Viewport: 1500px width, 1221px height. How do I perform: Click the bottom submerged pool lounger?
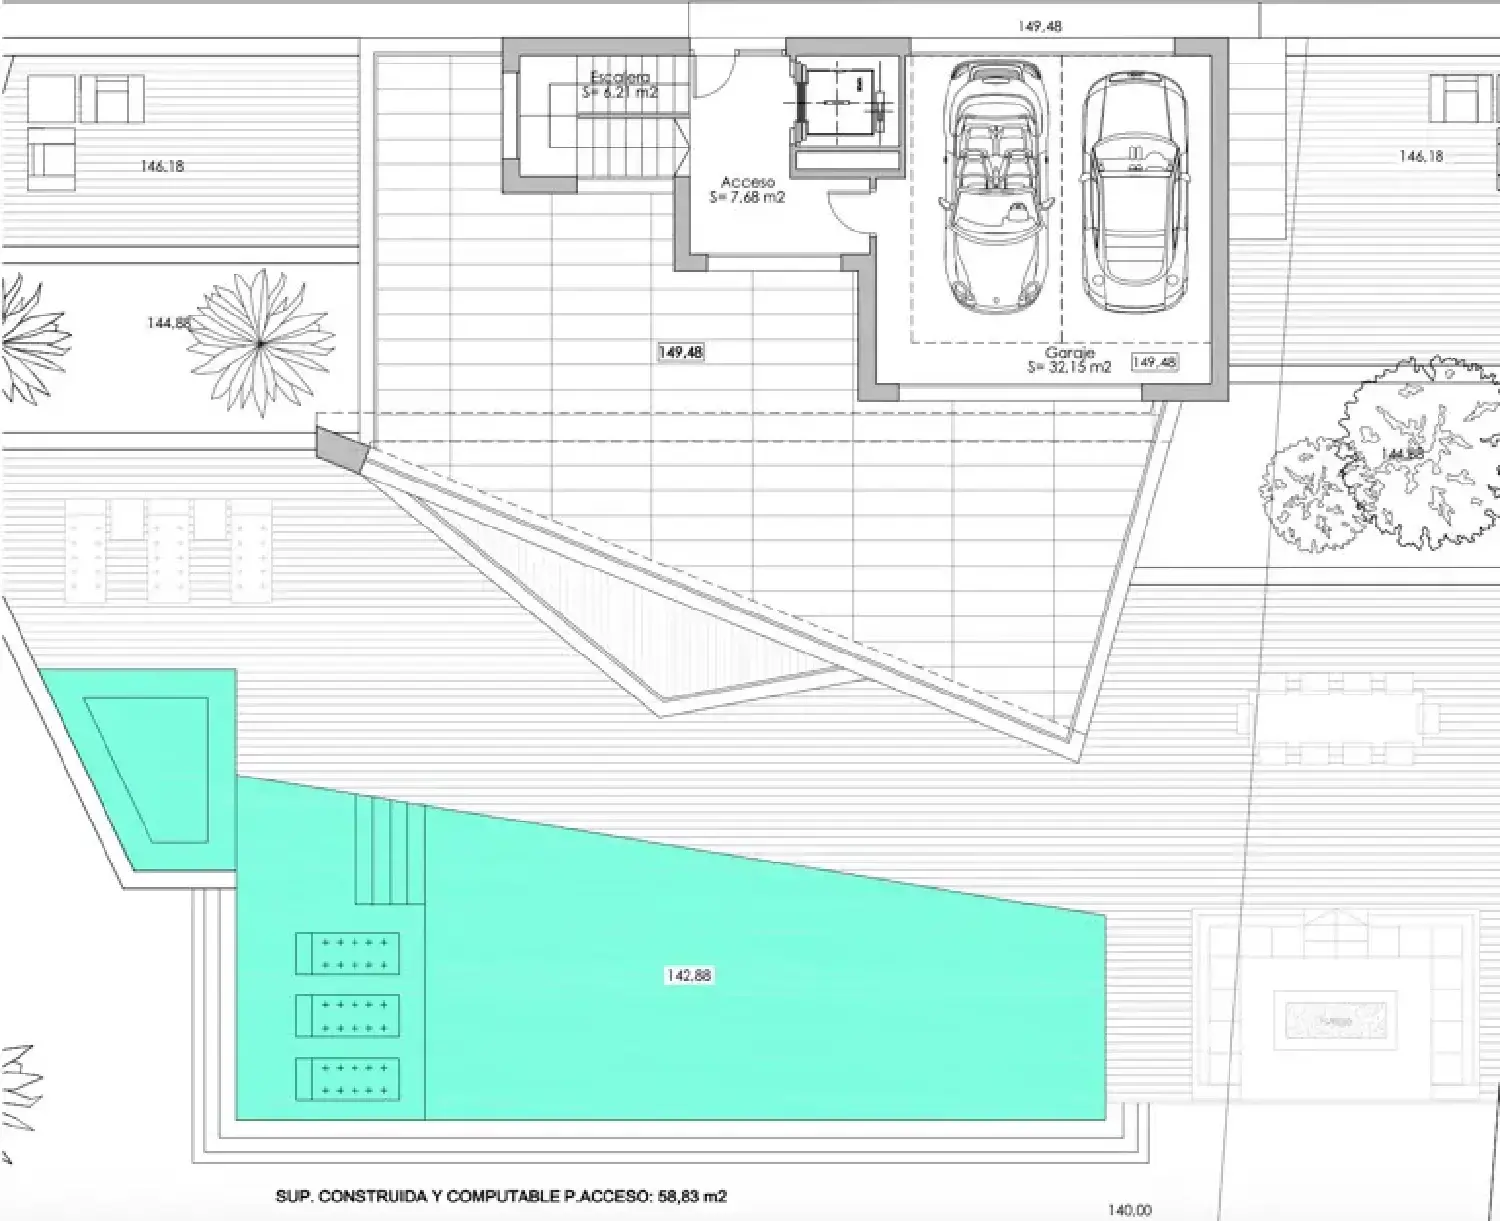(x=347, y=1079)
